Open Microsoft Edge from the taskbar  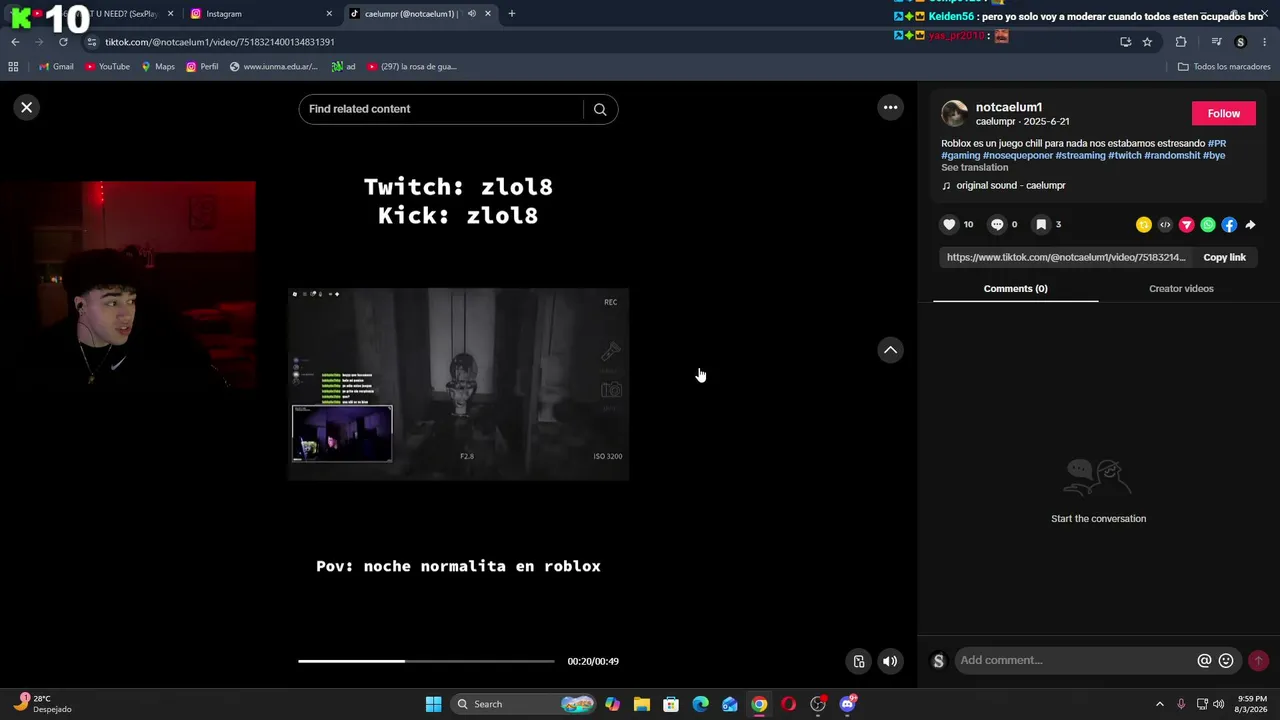(701, 704)
